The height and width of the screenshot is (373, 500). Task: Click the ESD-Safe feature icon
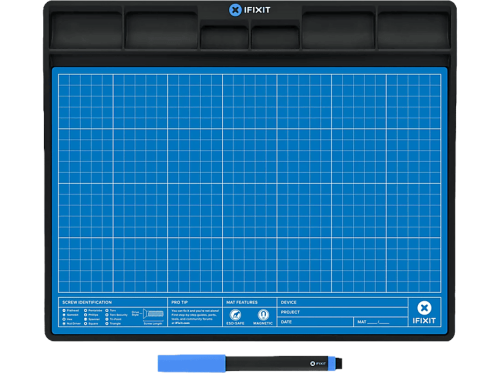click(235, 314)
